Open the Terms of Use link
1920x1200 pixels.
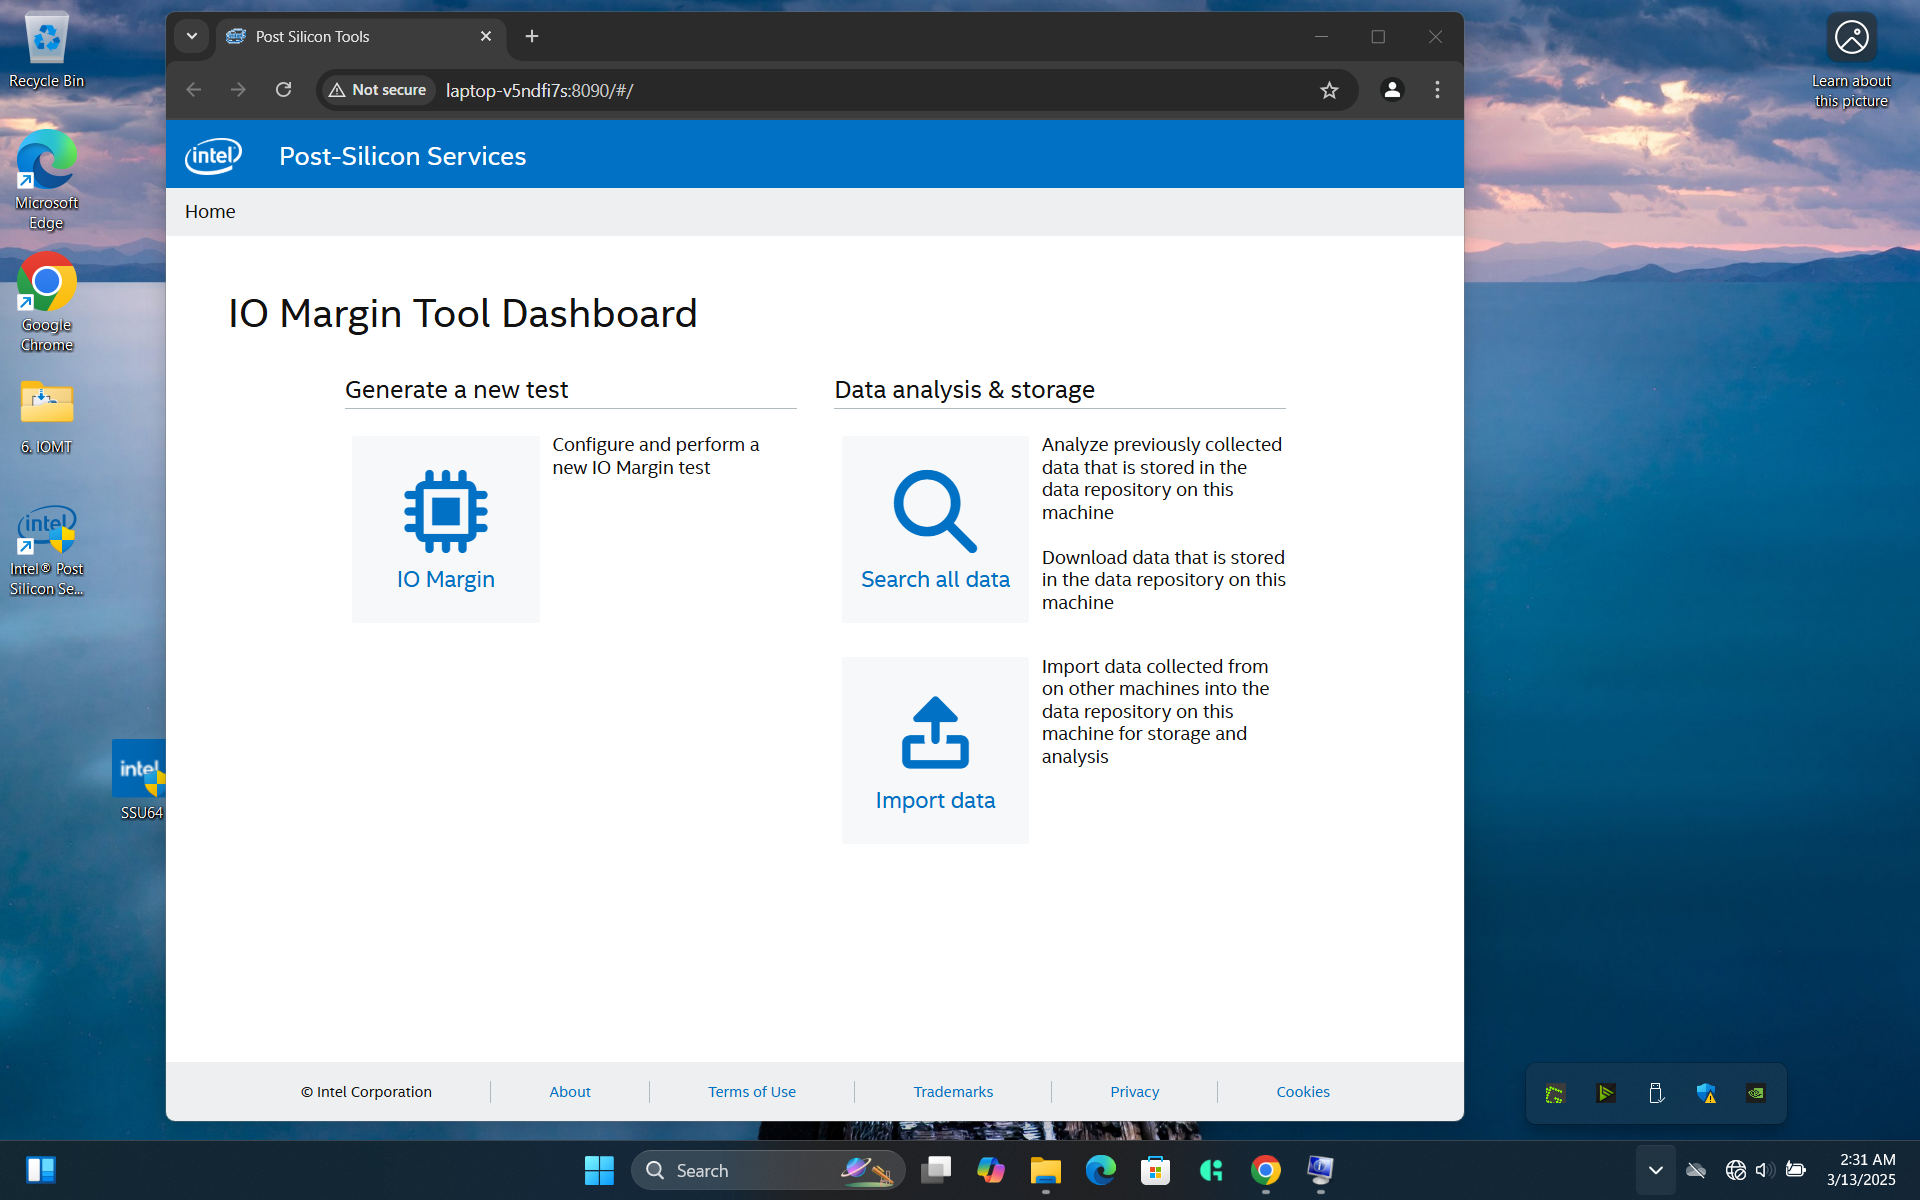click(x=751, y=1092)
